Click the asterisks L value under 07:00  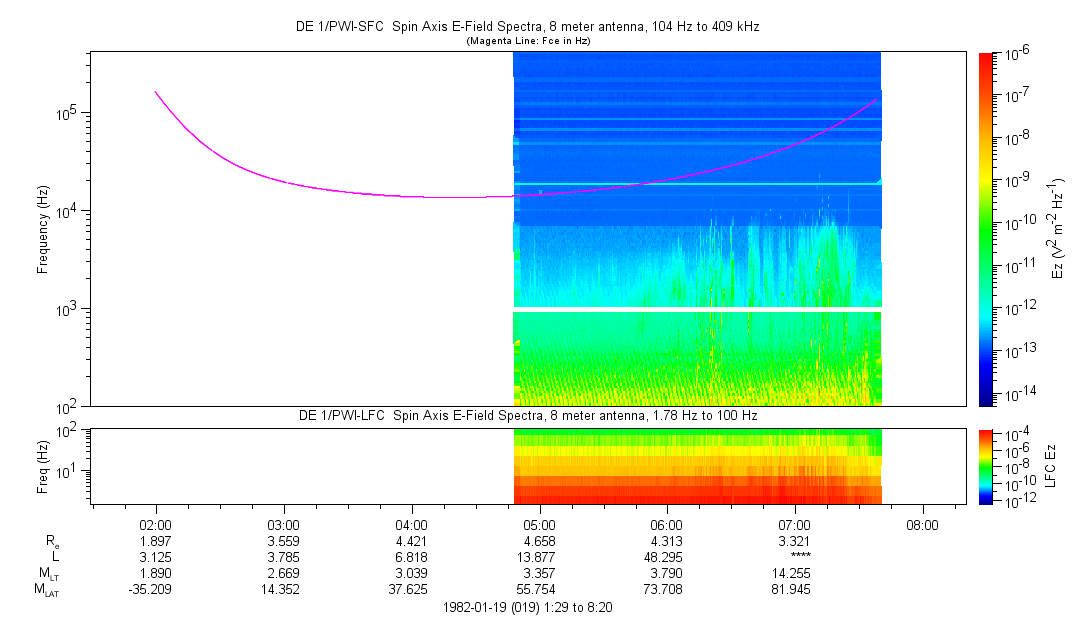click(794, 557)
